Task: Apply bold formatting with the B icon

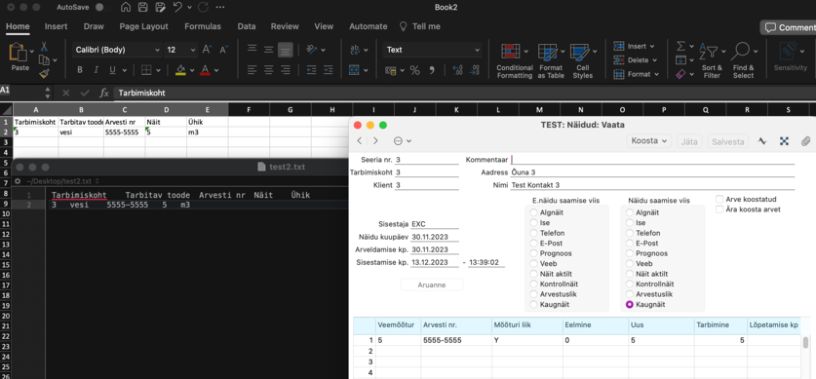Action: [80, 70]
